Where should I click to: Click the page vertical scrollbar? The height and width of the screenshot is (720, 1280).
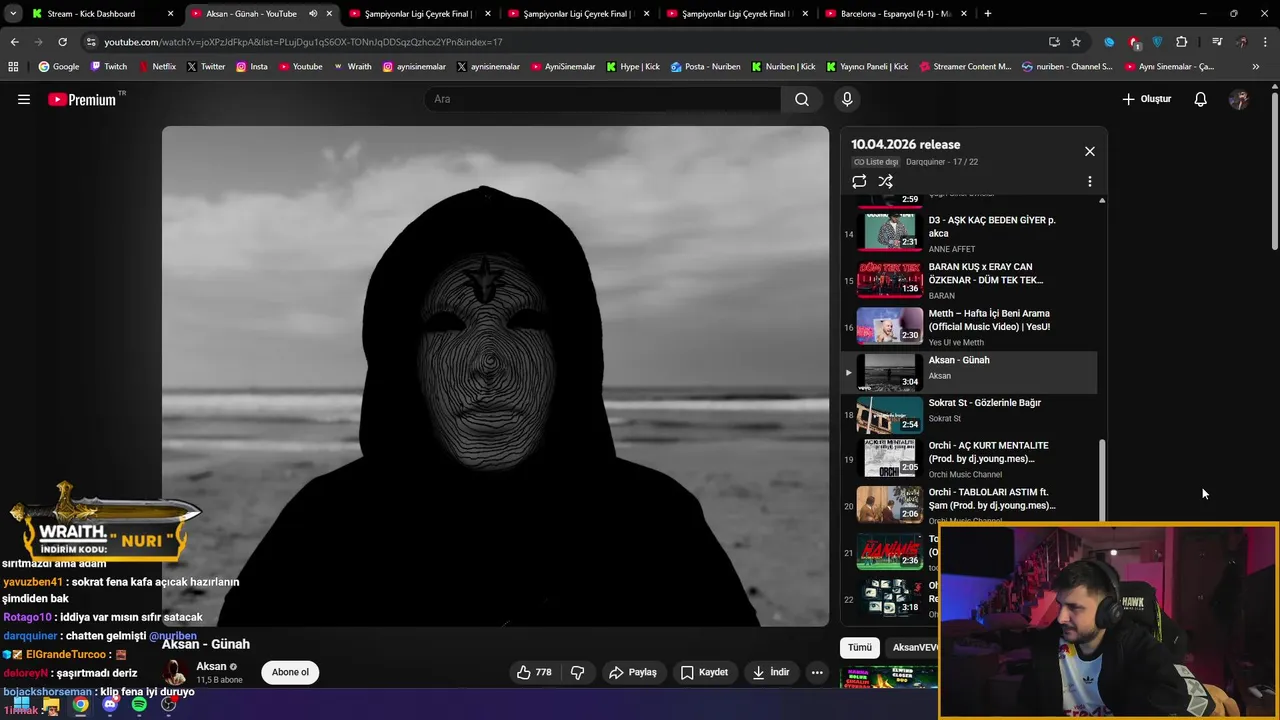point(1274,170)
